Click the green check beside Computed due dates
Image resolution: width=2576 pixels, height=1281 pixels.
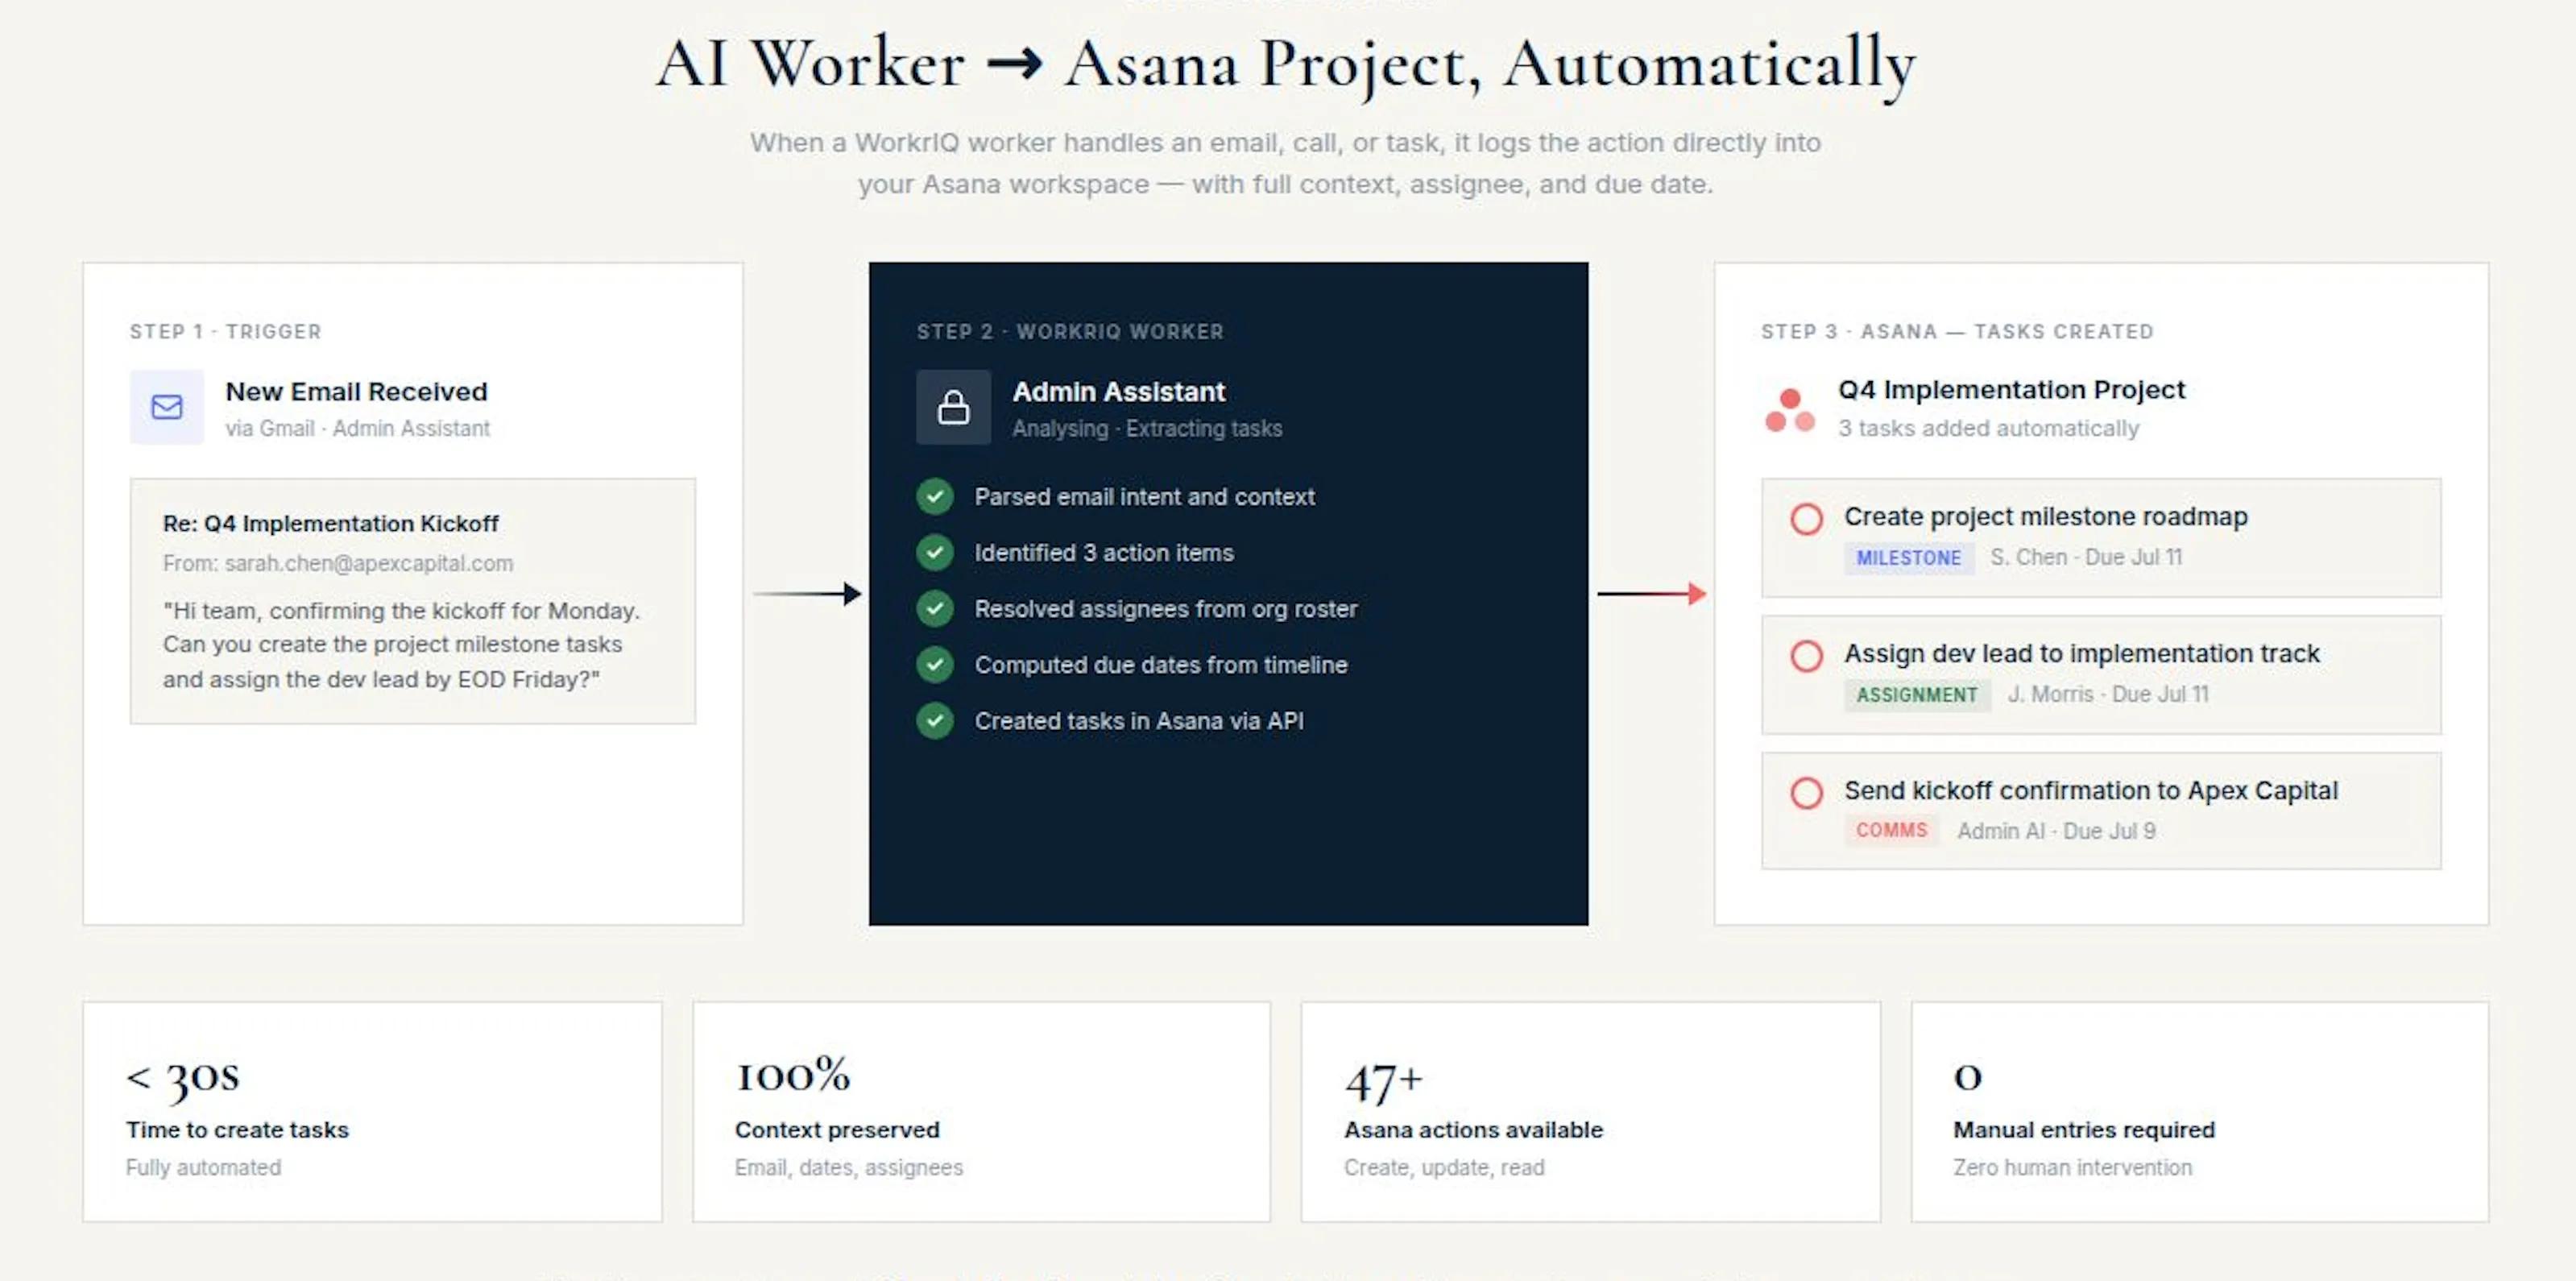935,665
